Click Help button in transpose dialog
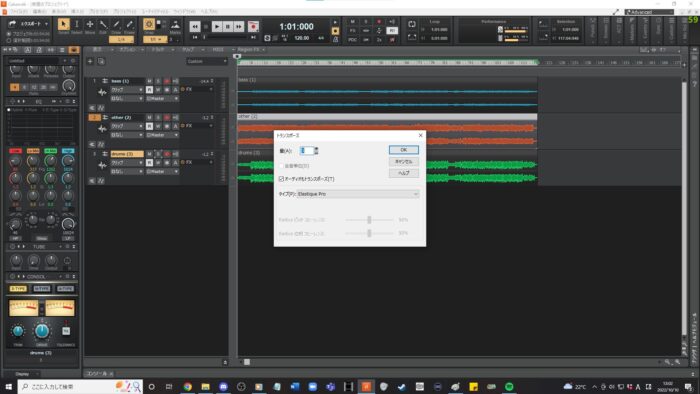 click(x=404, y=173)
